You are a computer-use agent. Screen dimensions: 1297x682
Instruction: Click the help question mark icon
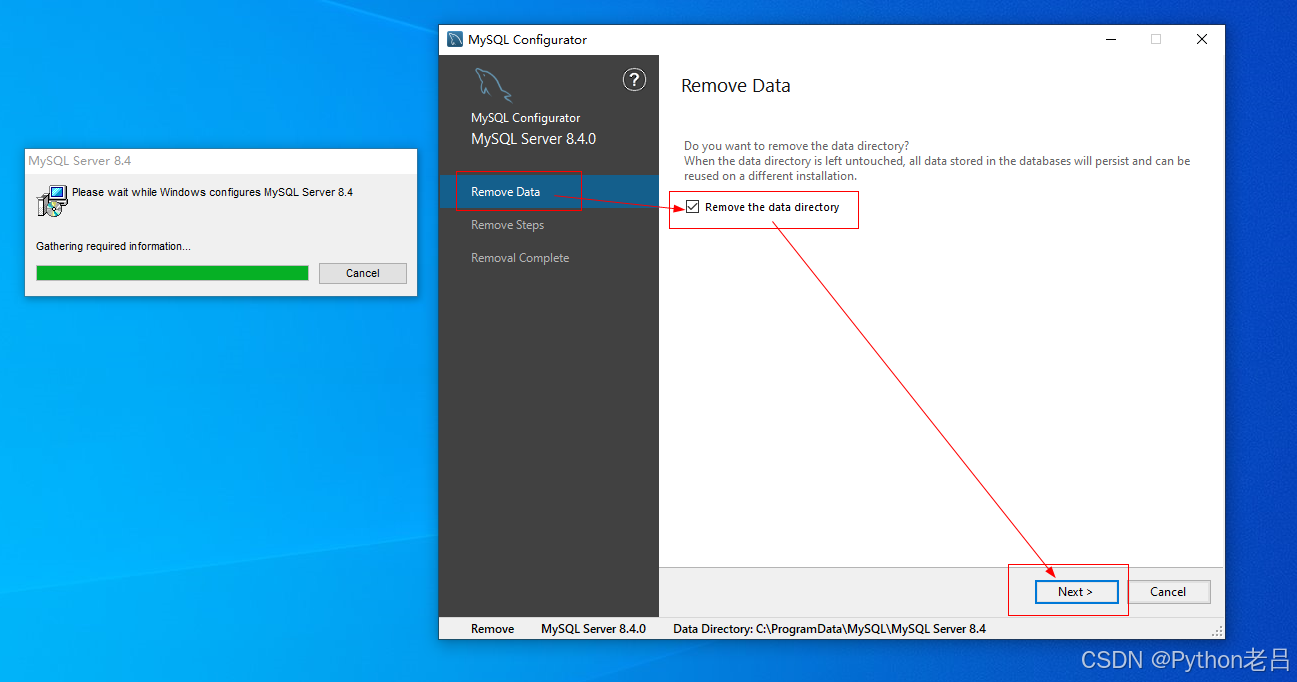634,80
